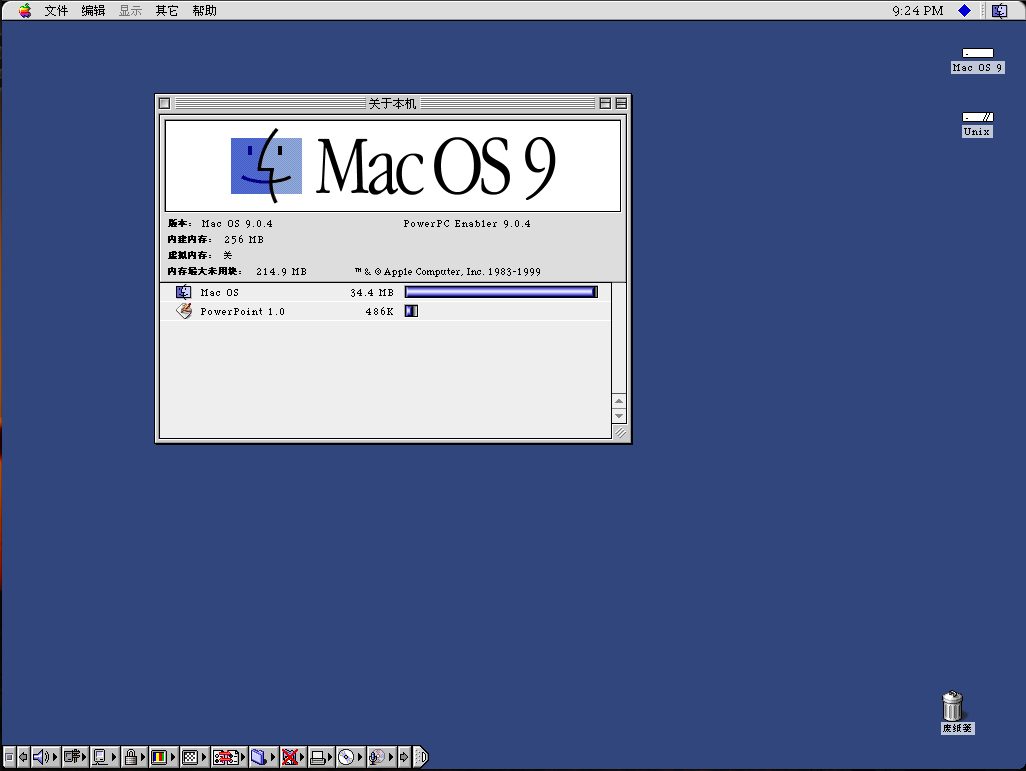The height and width of the screenshot is (771, 1026).
Task: Open the 编辑 menu
Action: tap(94, 10)
